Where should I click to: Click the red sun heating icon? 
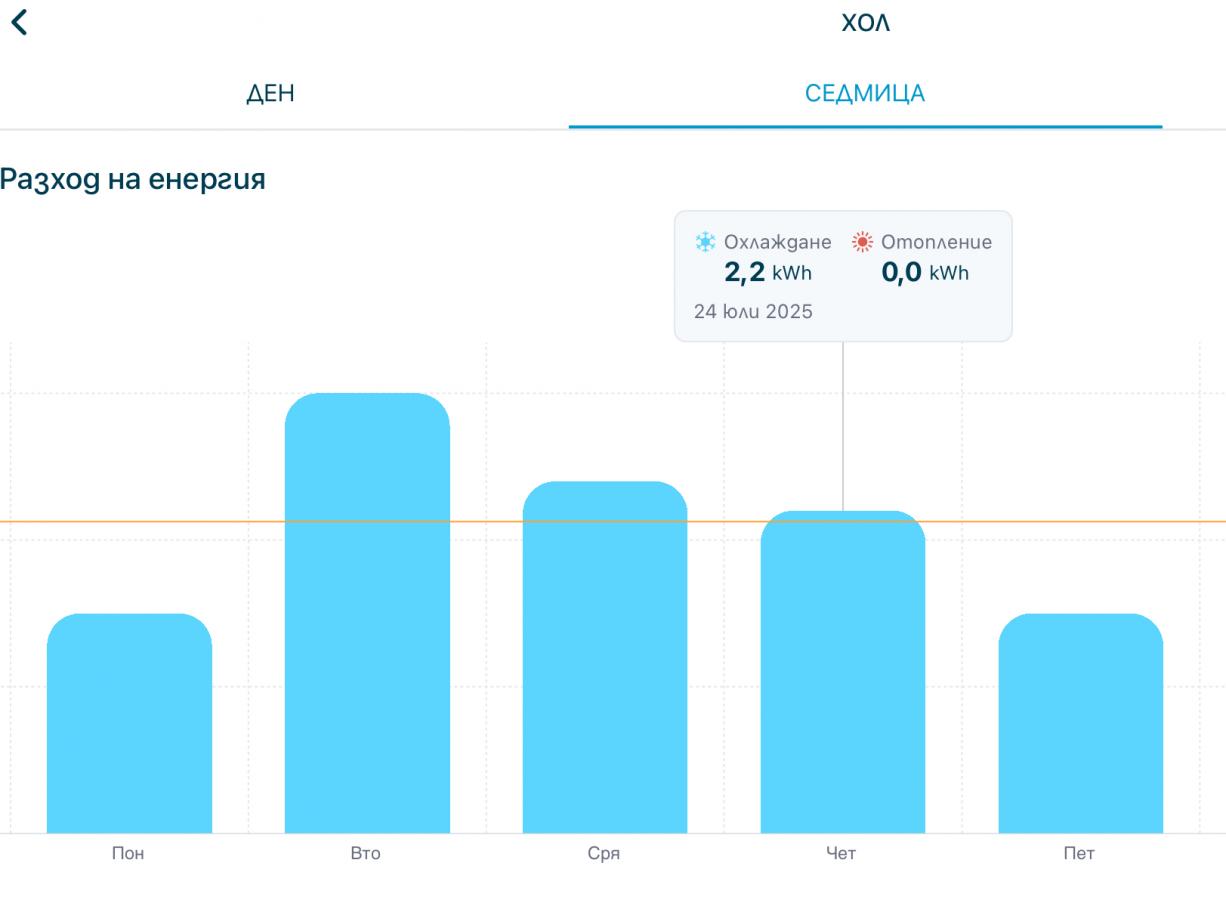(861, 242)
